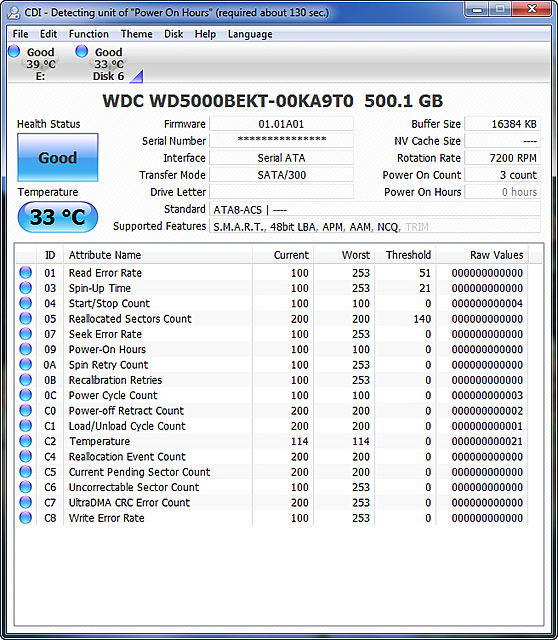Click the status orb for Seek Error Rate

(x=25, y=333)
